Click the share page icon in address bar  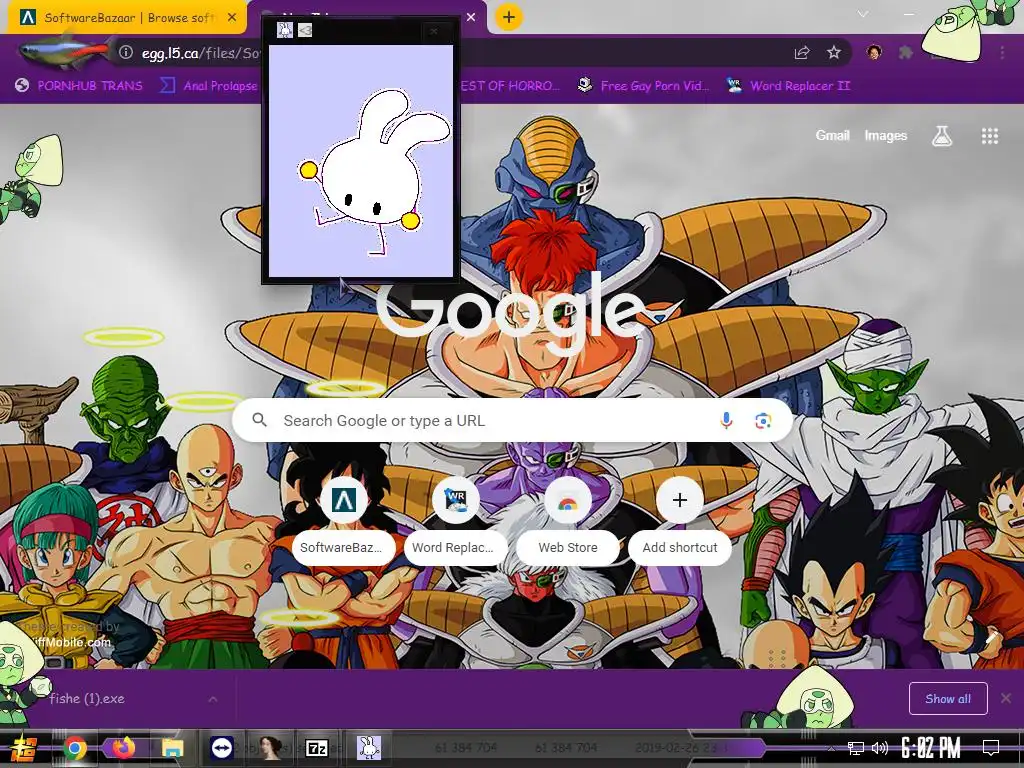pyautogui.click(x=802, y=53)
